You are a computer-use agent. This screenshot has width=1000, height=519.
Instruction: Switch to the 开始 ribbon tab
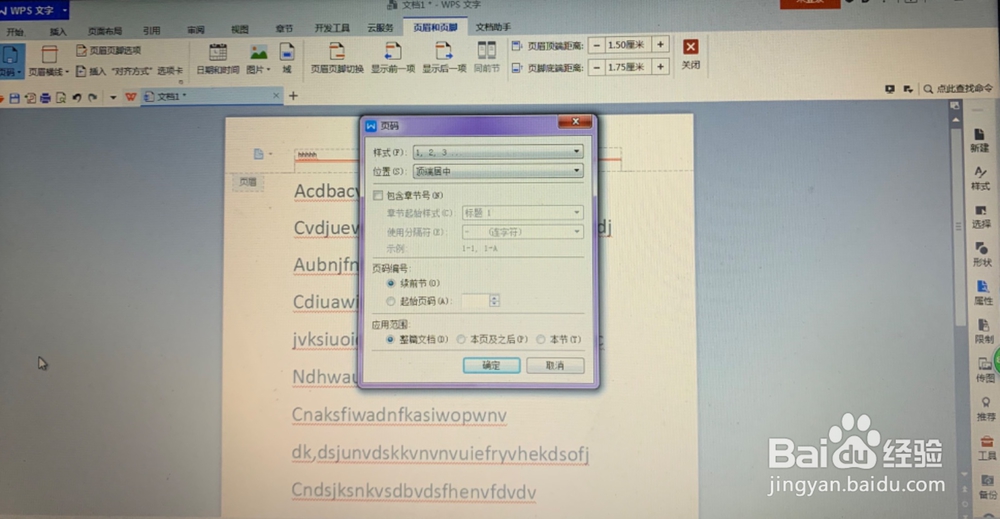pos(15,31)
